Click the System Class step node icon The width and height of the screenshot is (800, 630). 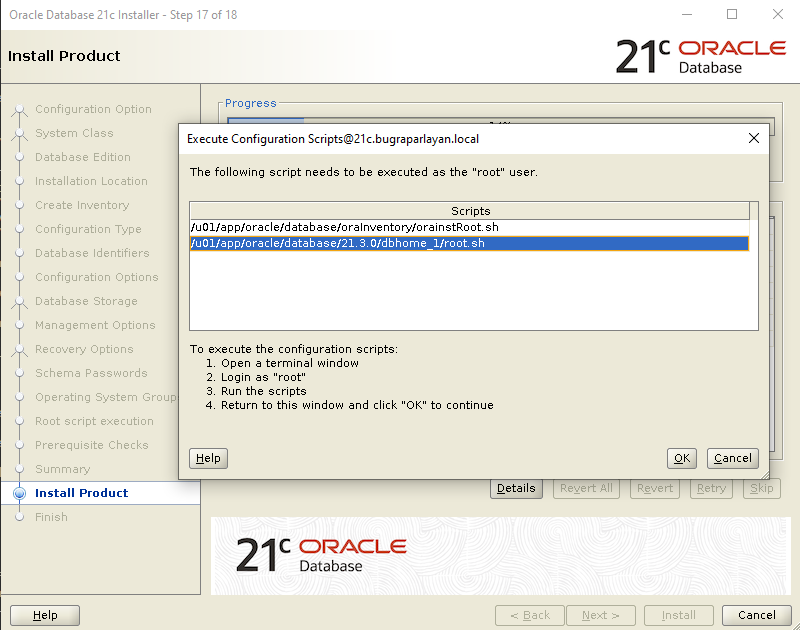click(19, 134)
